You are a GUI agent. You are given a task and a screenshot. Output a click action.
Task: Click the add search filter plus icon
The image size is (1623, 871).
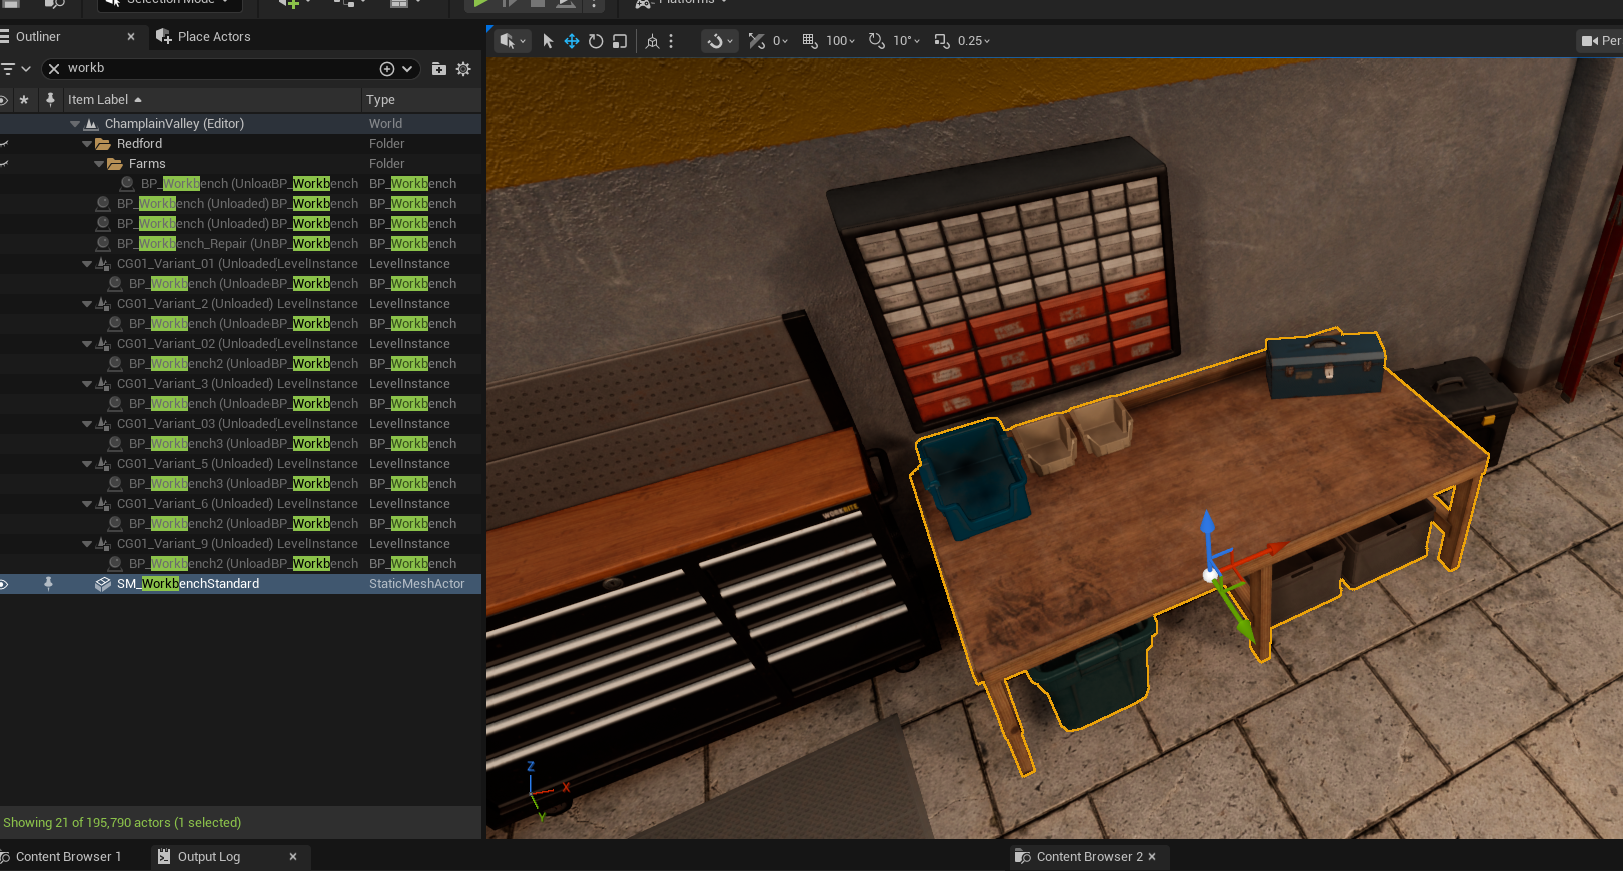[x=387, y=69]
